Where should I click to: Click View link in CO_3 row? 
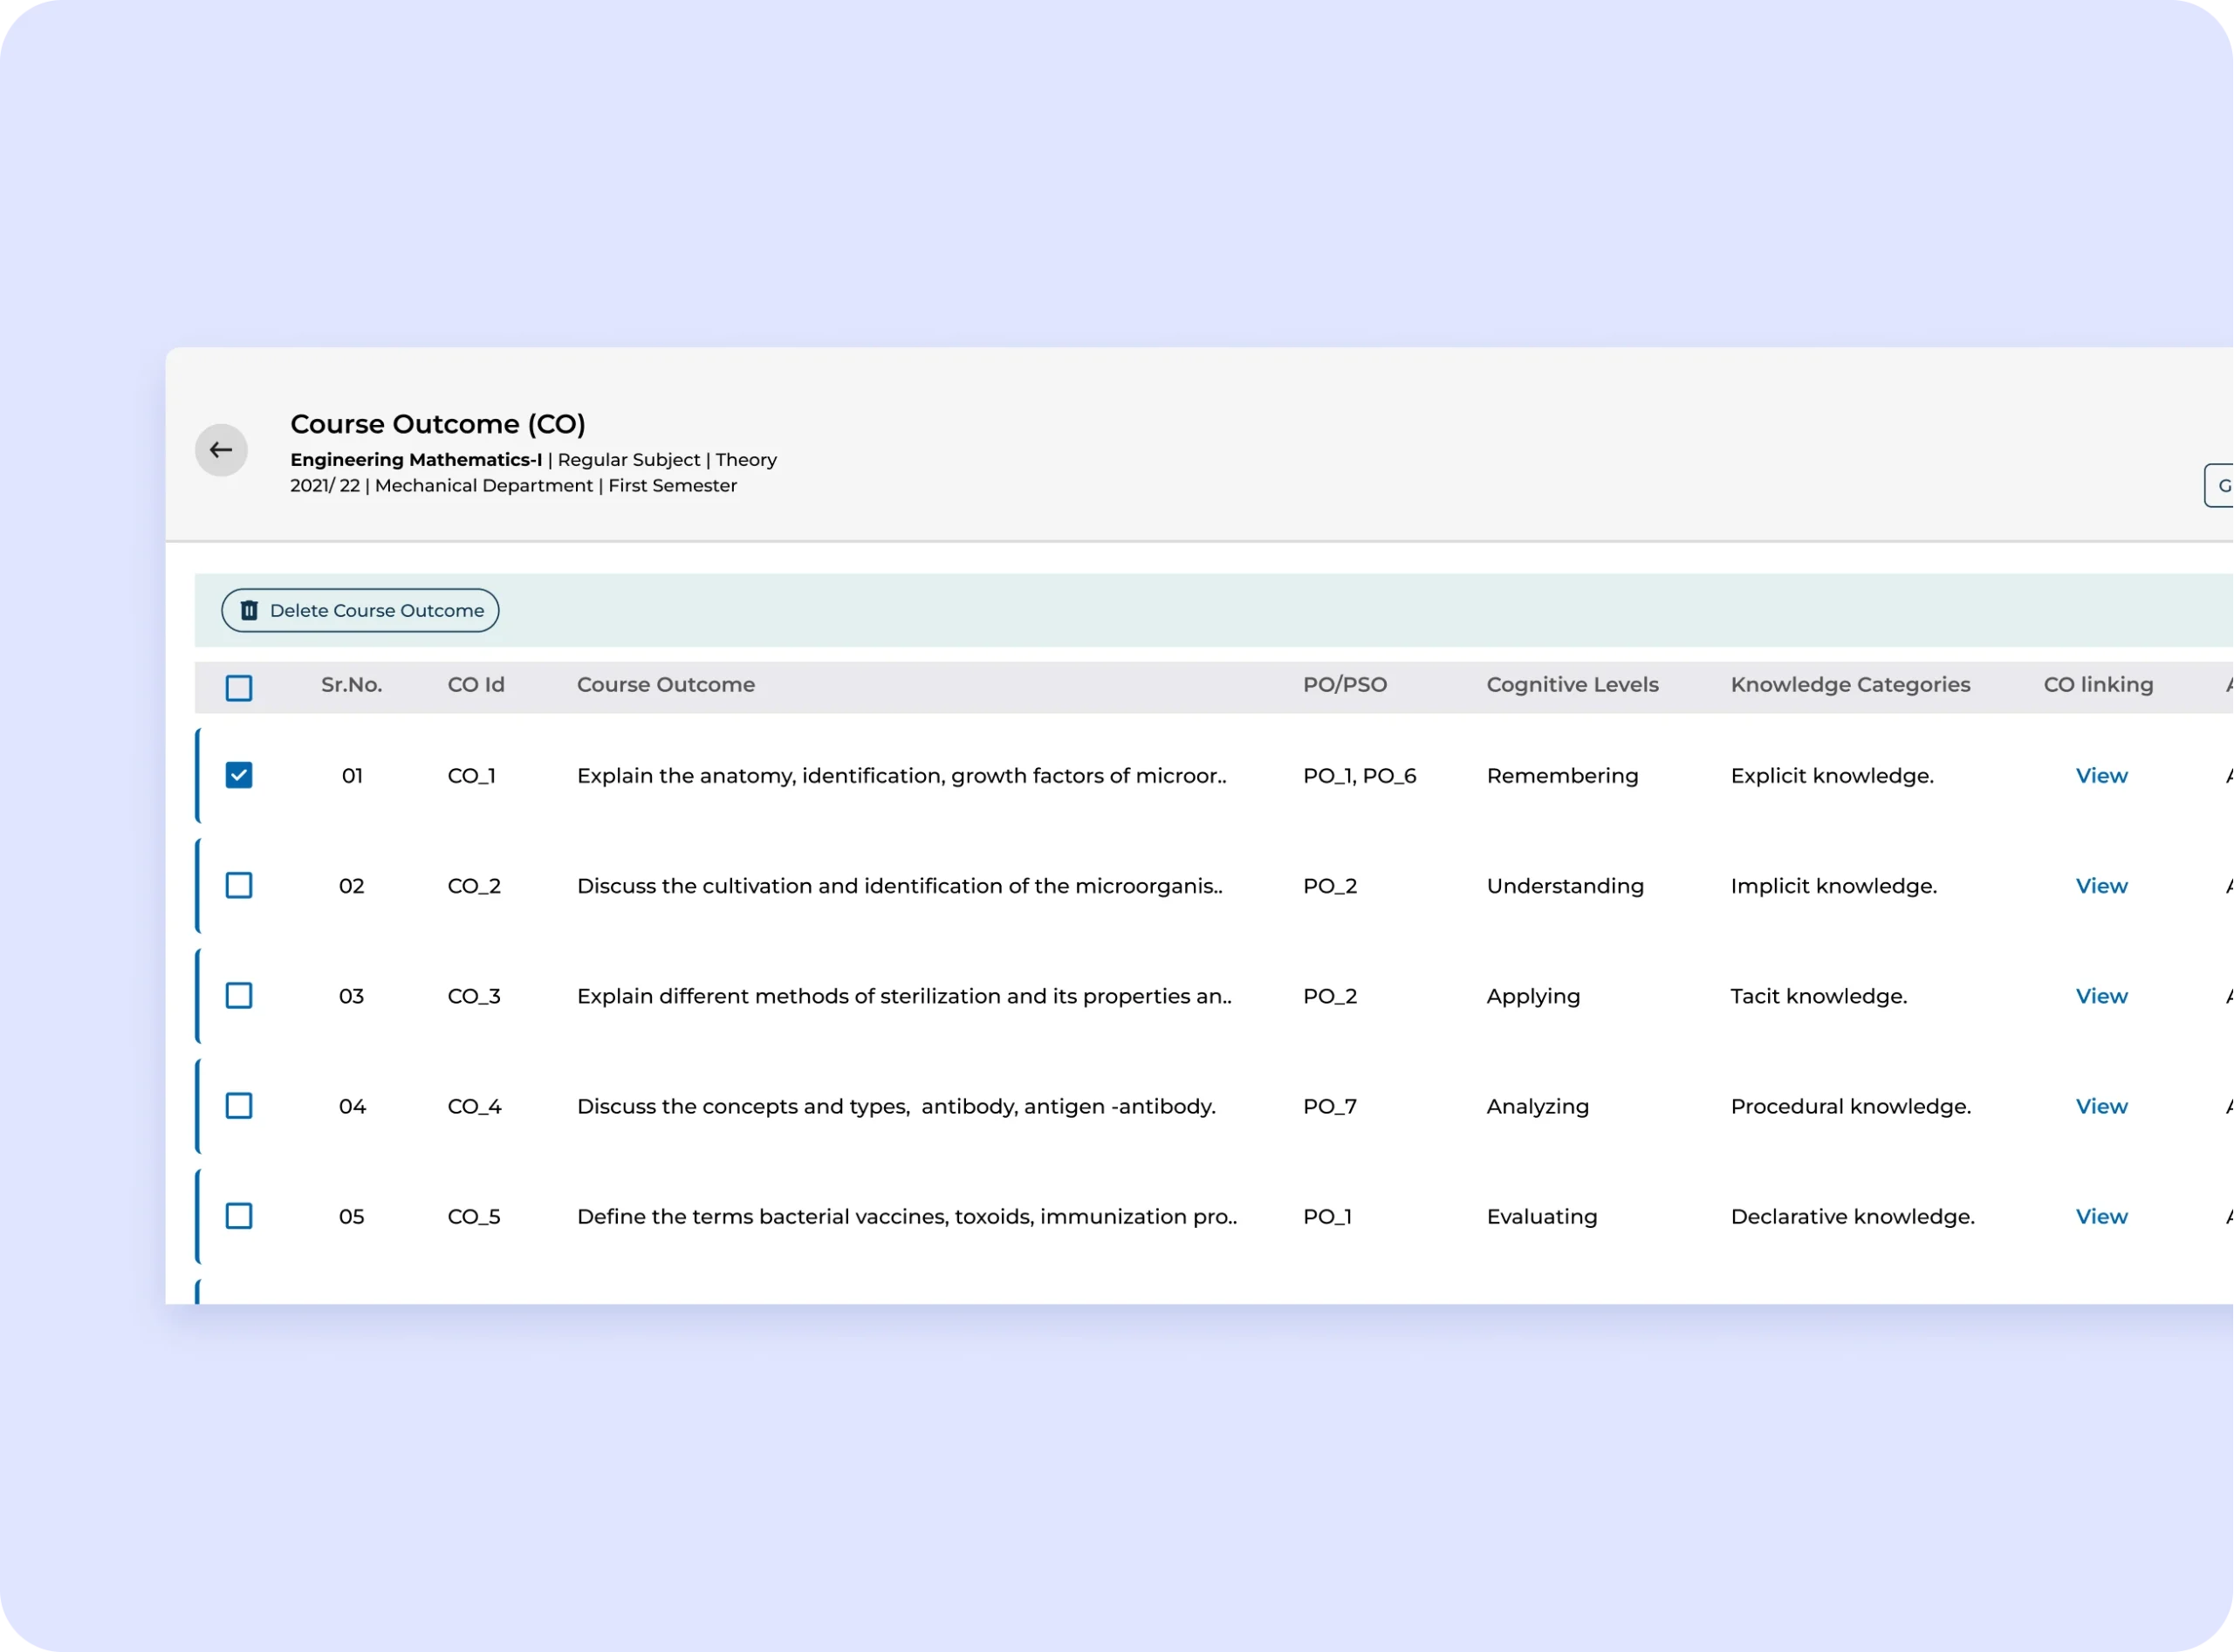2101,996
